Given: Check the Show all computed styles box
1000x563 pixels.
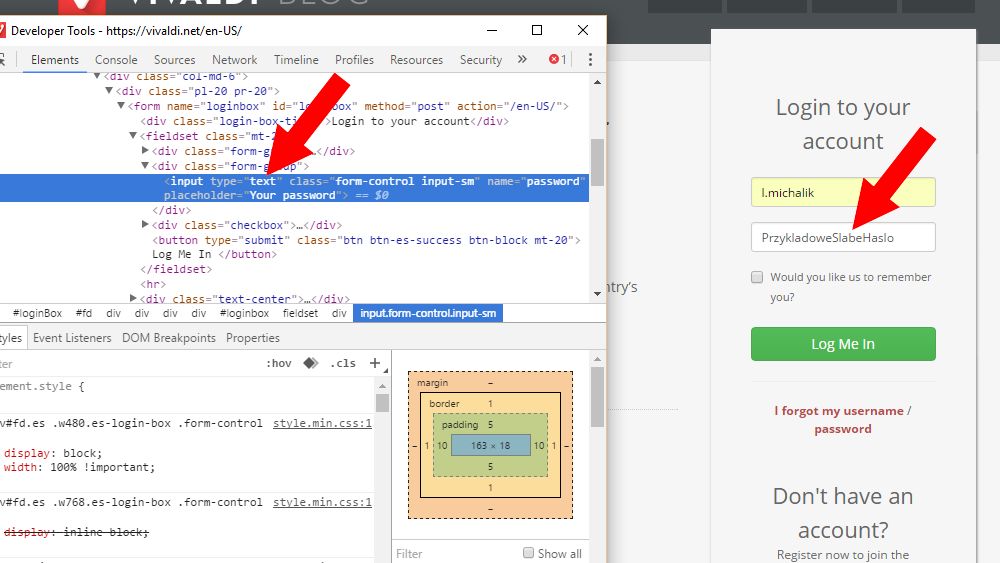Looking at the screenshot, I should click(528, 553).
